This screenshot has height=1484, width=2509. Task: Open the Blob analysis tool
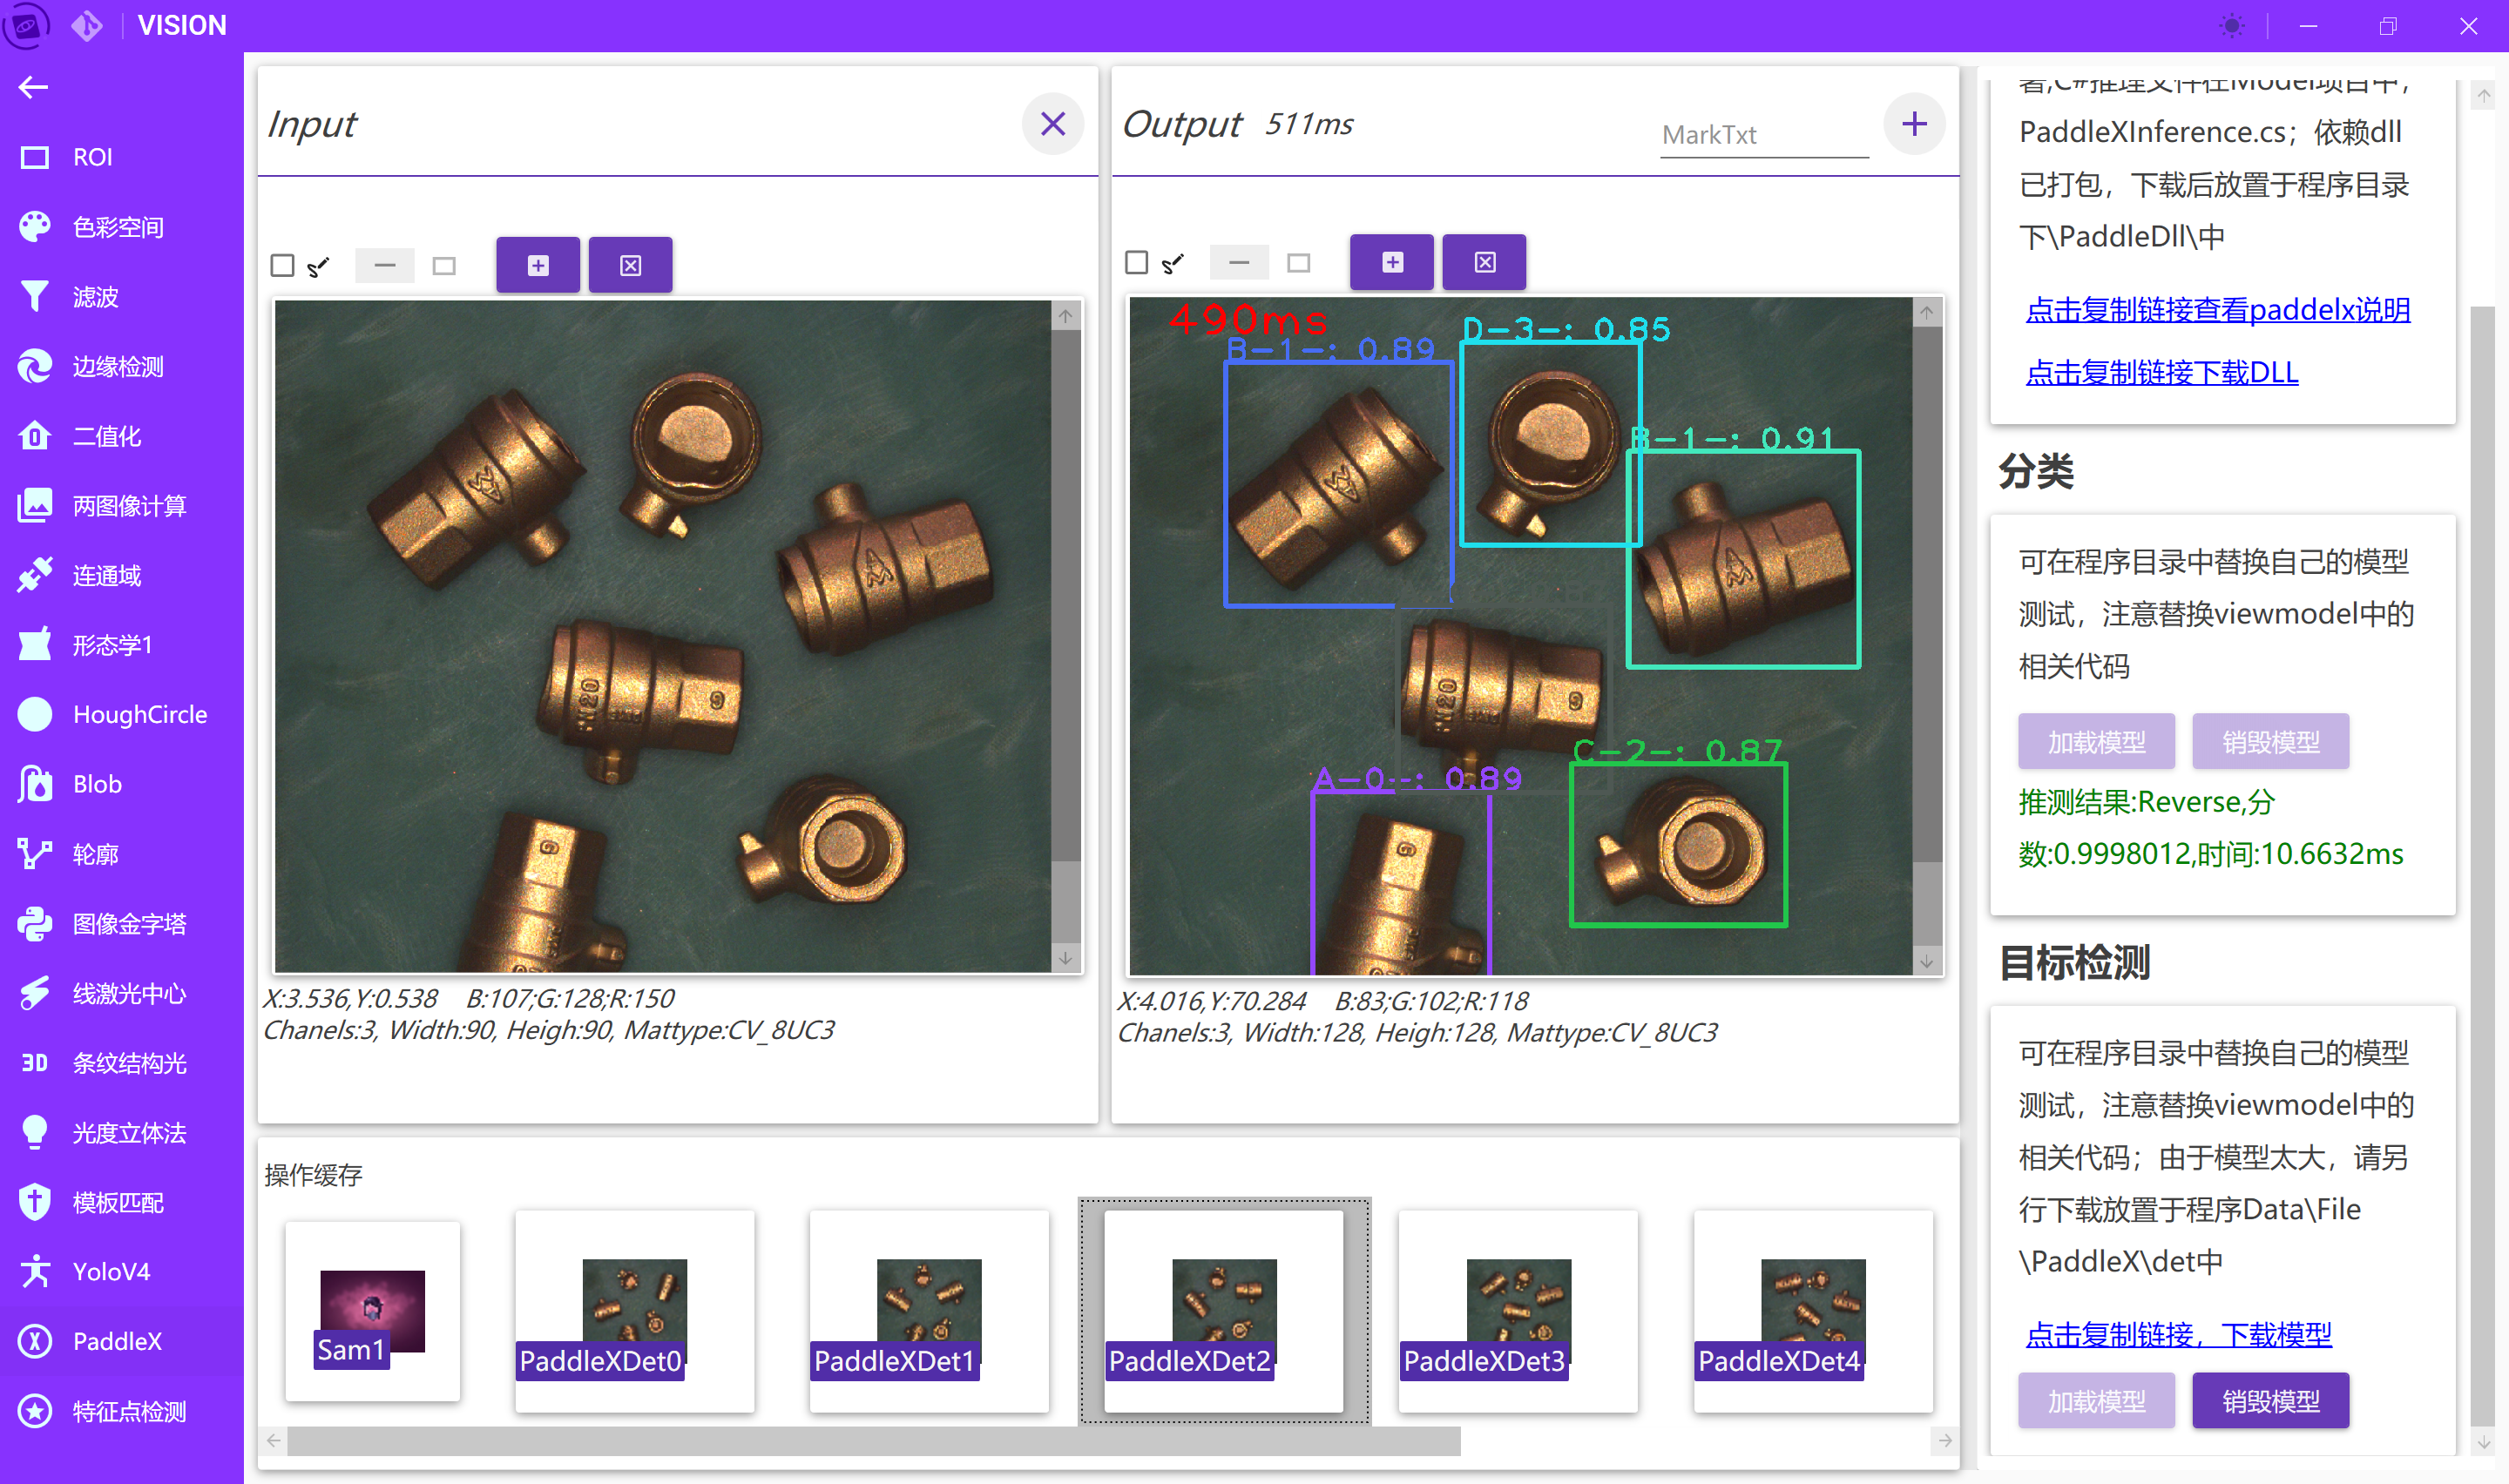click(x=97, y=784)
